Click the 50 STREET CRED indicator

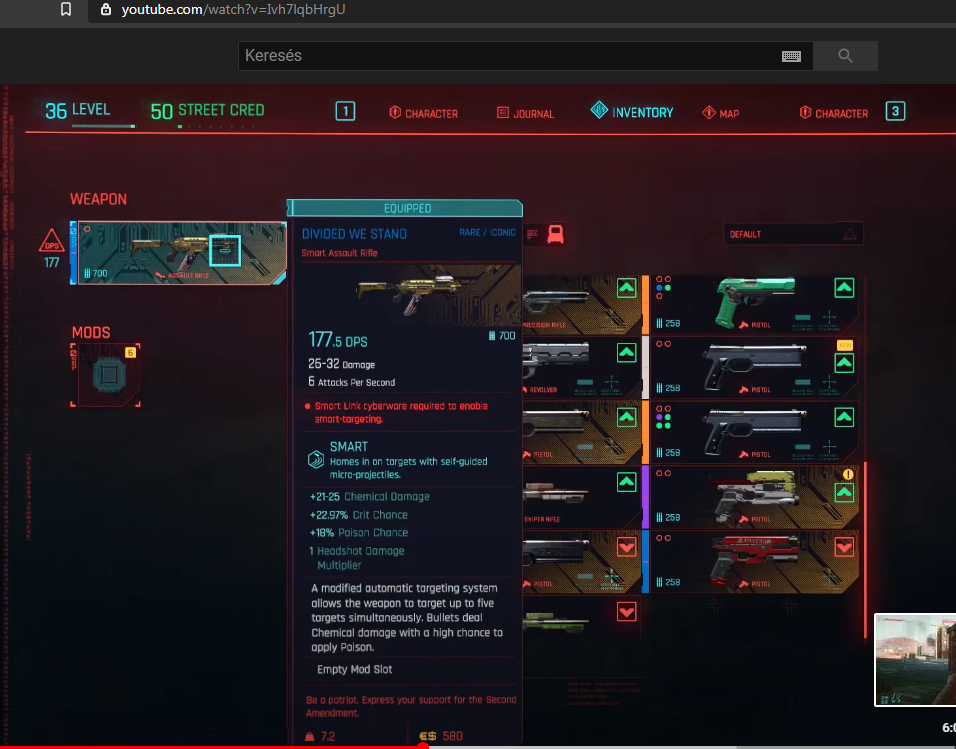click(207, 111)
